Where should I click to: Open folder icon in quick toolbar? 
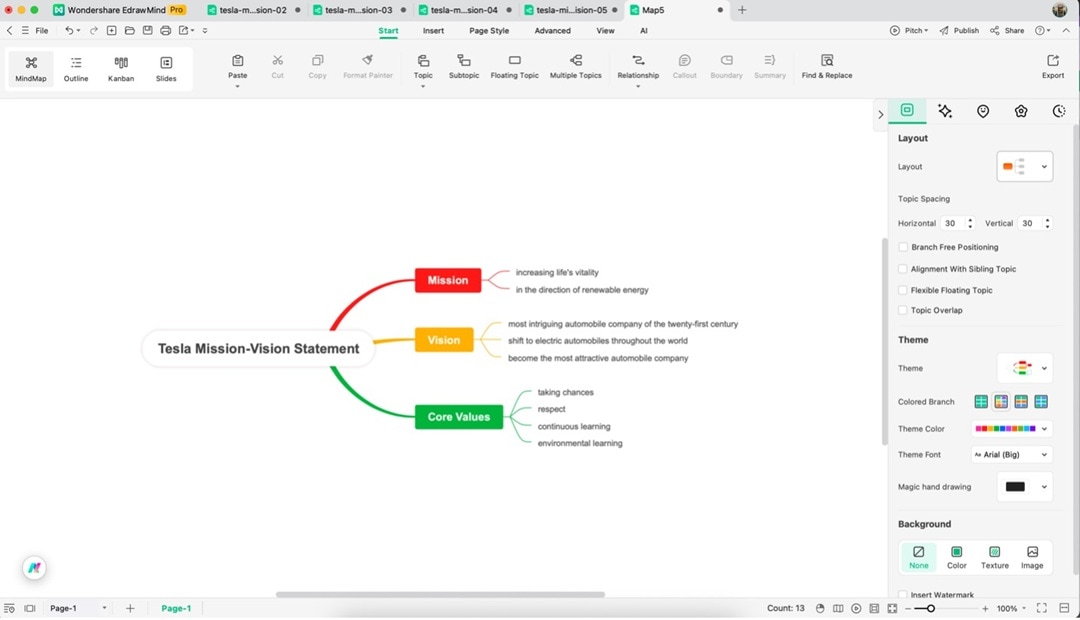(x=129, y=30)
